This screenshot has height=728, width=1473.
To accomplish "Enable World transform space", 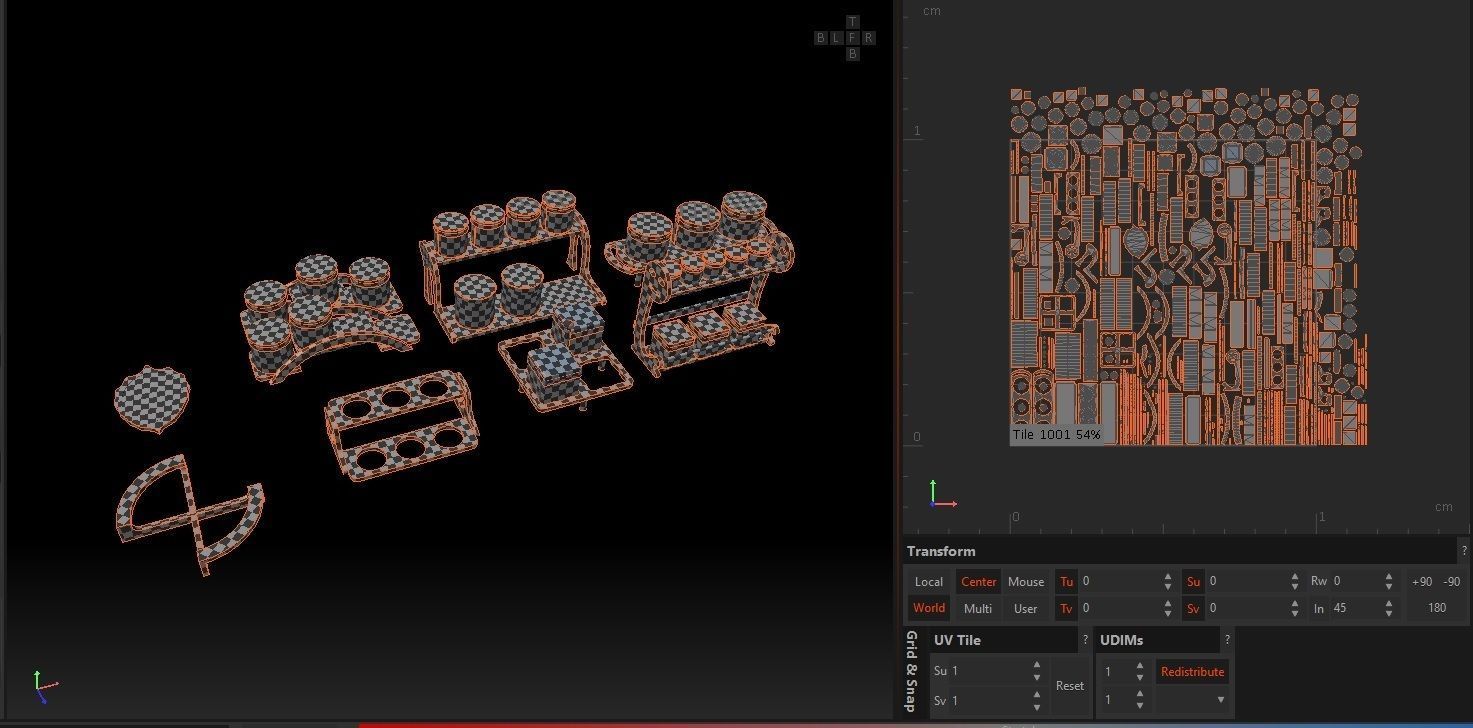I will tap(929, 608).
